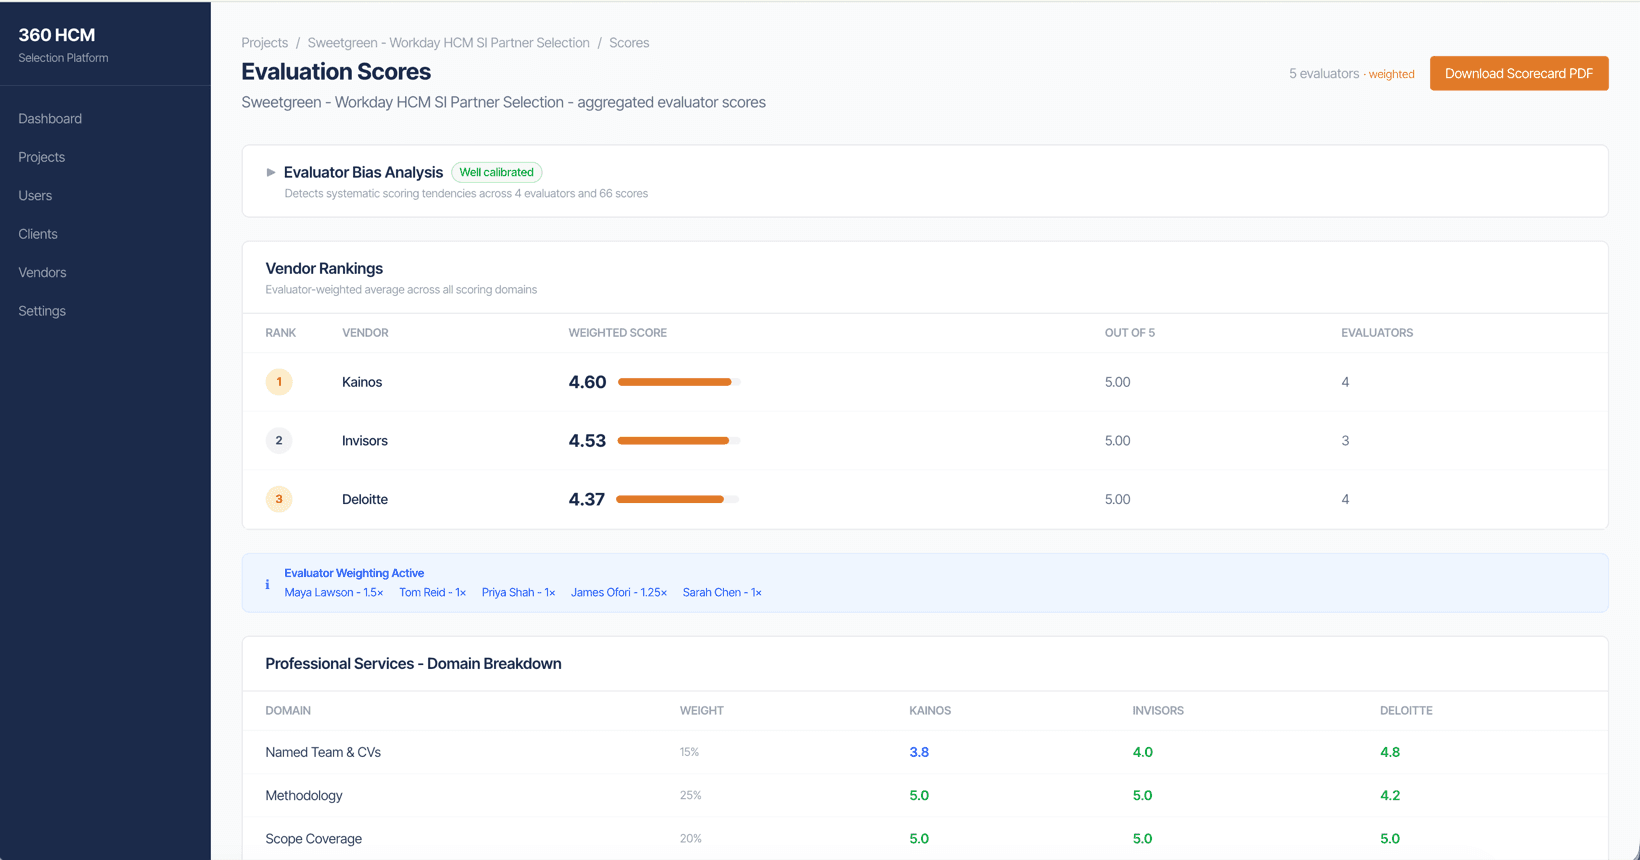This screenshot has height=860, width=1640.
Task: Click the 4.60 weighted score
Action: pyautogui.click(x=587, y=382)
